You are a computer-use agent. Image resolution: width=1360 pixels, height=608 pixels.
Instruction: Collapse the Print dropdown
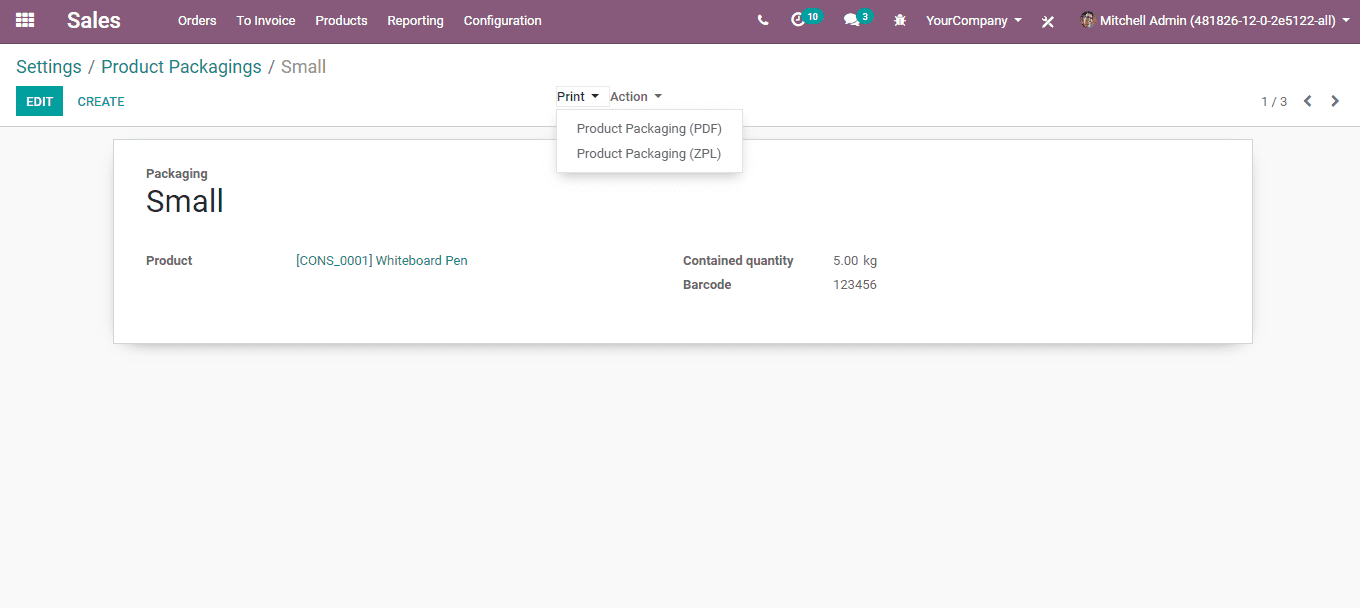click(x=578, y=97)
